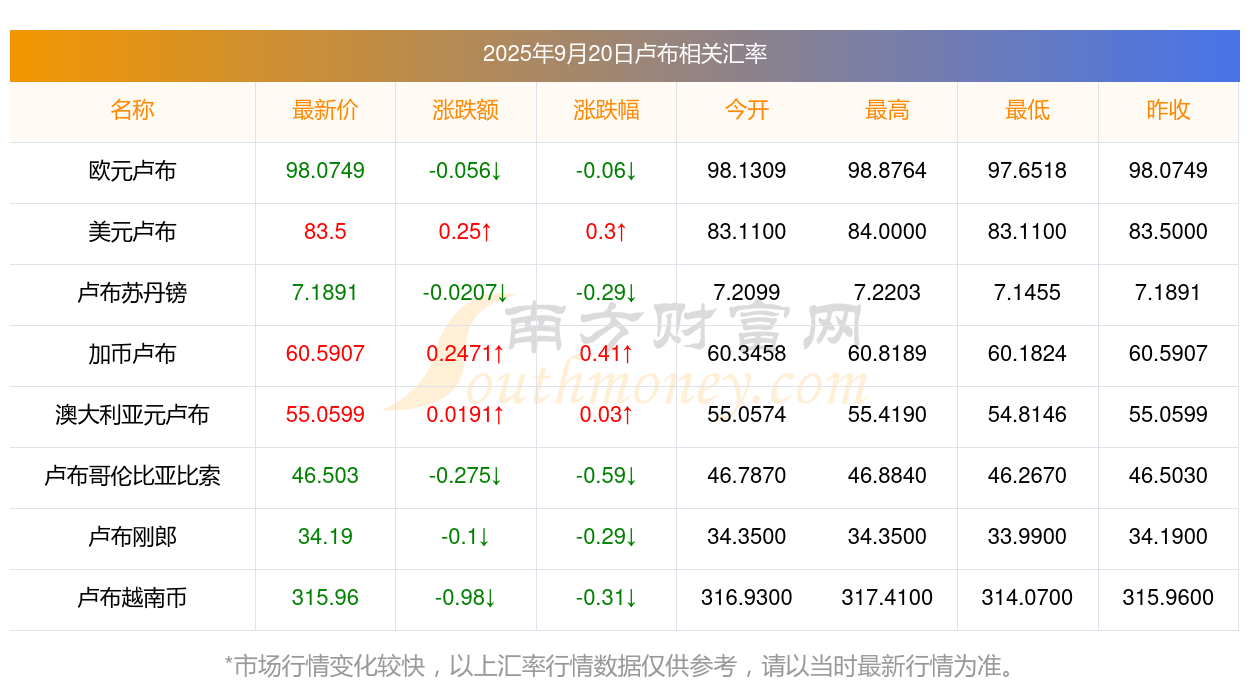Select the 最高 column header
This screenshot has height=698, width=1250.
887,110
